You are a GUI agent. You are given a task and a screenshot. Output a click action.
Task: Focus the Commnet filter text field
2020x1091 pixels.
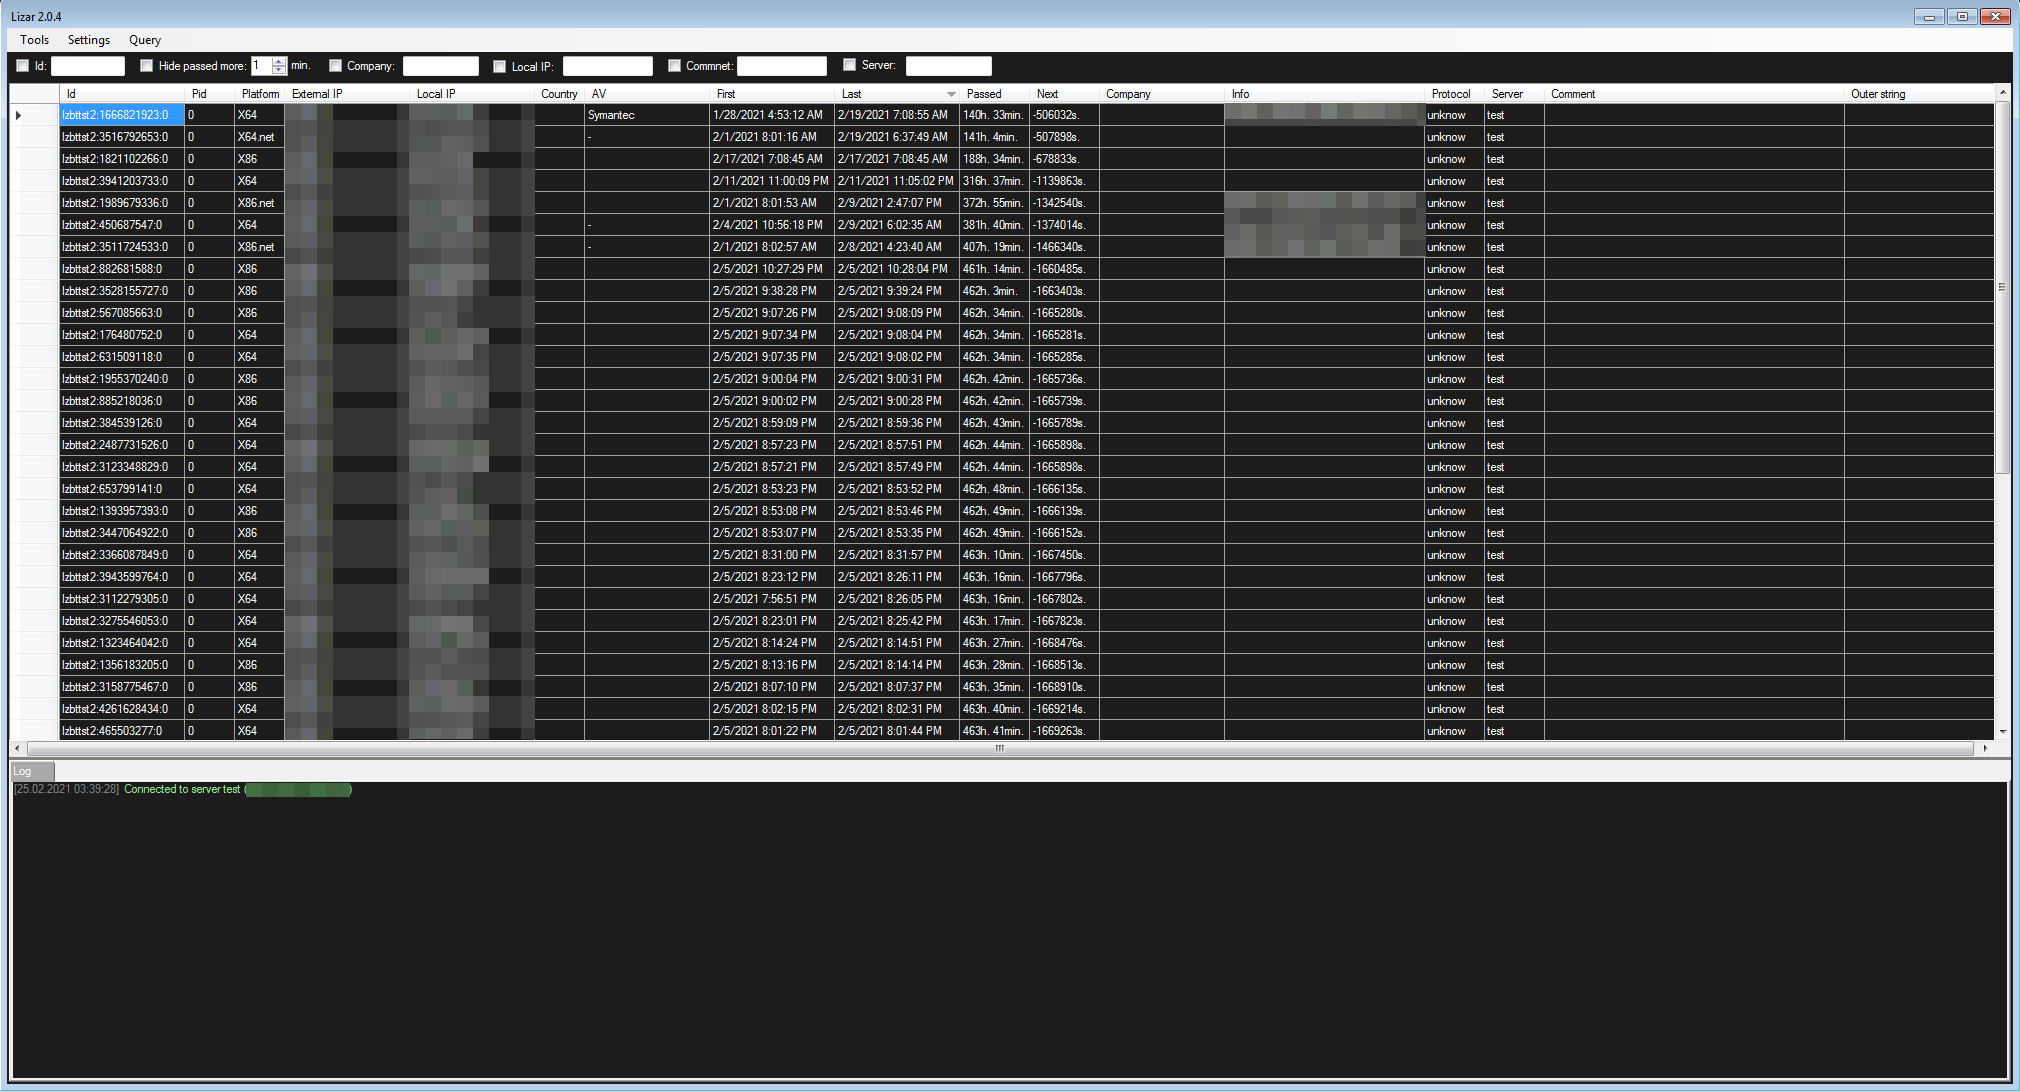pos(781,66)
